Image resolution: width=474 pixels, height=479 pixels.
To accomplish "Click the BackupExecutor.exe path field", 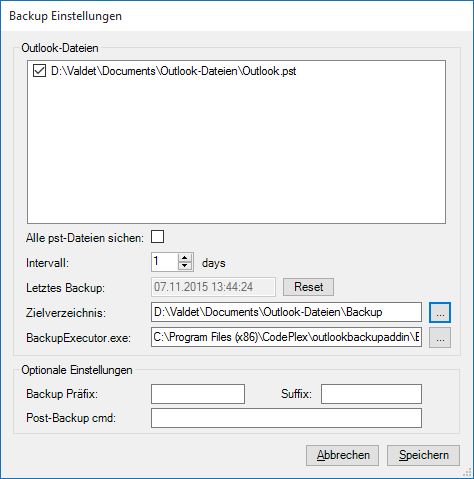I will pyautogui.click(x=286, y=337).
